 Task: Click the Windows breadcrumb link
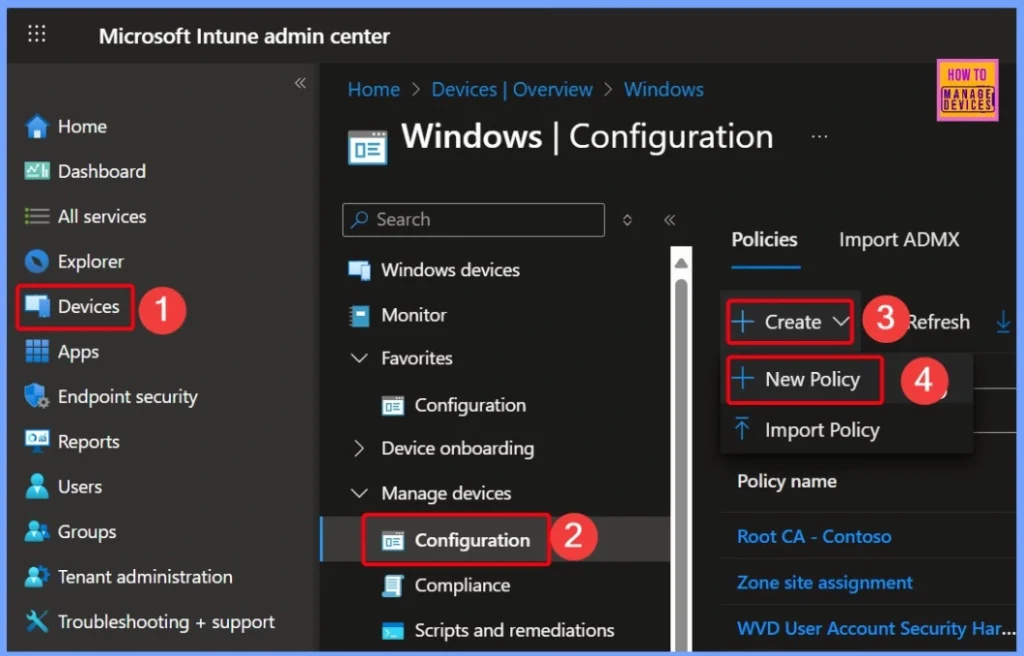[664, 89]
